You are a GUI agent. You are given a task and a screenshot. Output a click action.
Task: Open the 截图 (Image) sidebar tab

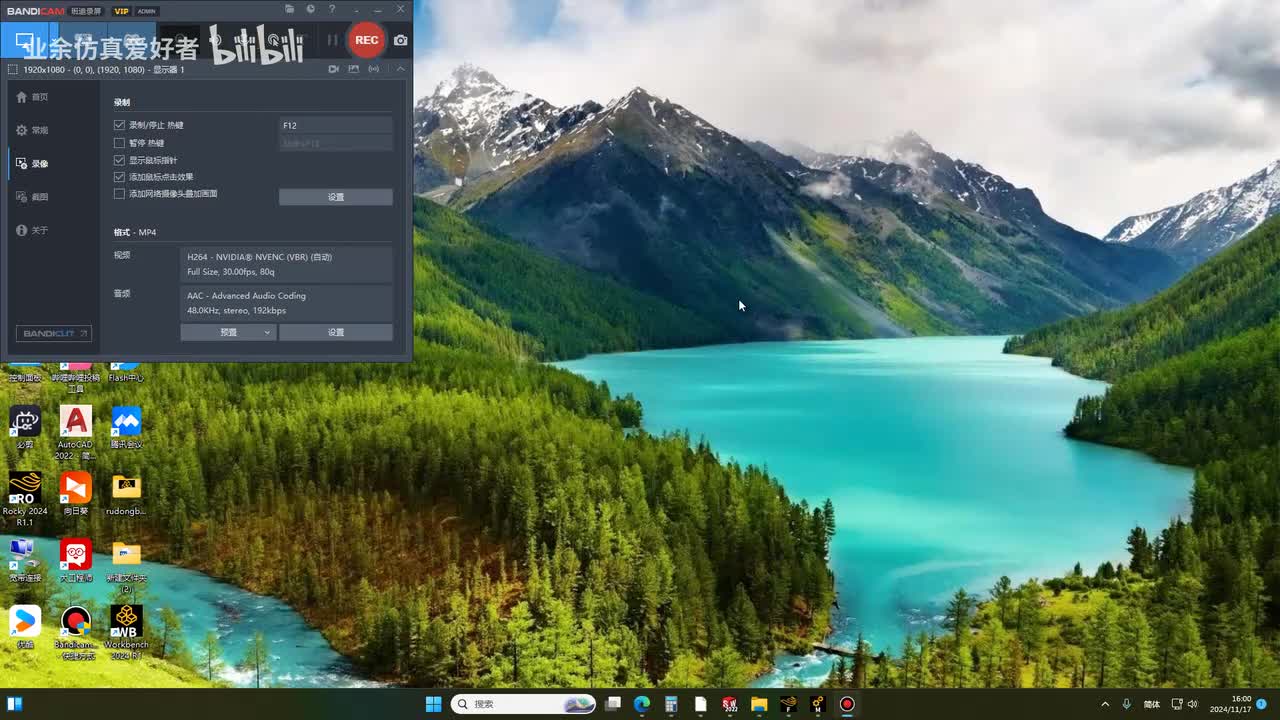click(x=32, y=197)
